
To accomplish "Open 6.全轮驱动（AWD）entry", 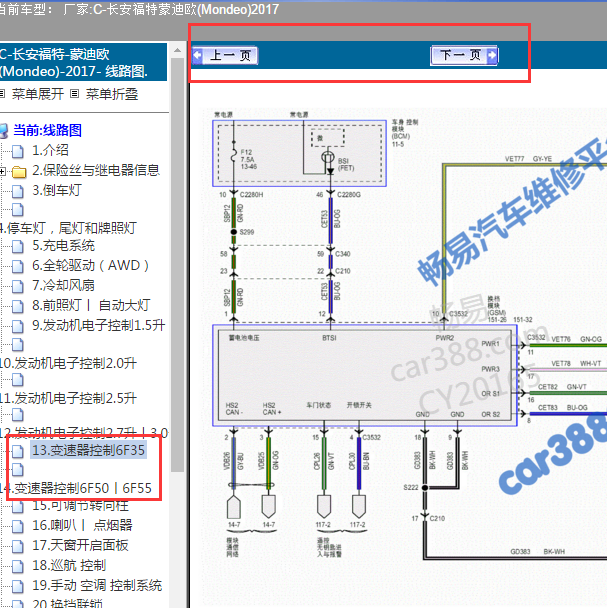I will [x=91, y=265].
